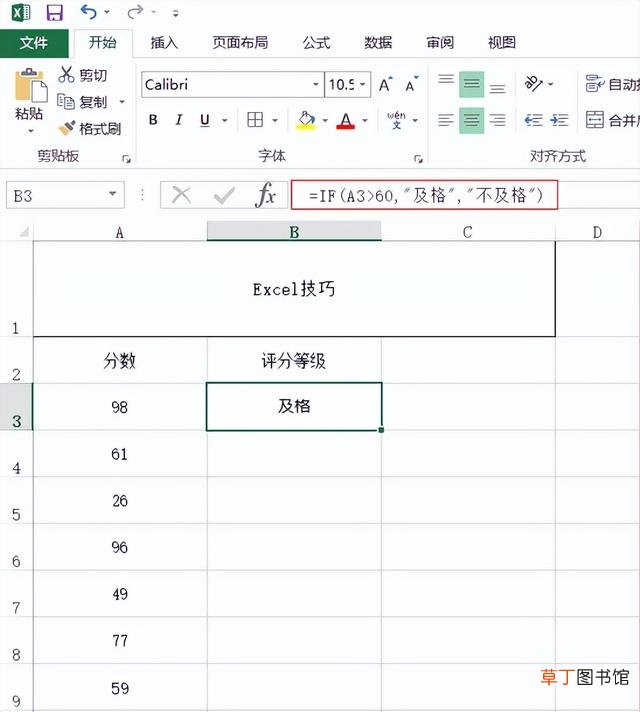Select column B header
Screen dimensions: 640x712
click(x=294, y=232)
